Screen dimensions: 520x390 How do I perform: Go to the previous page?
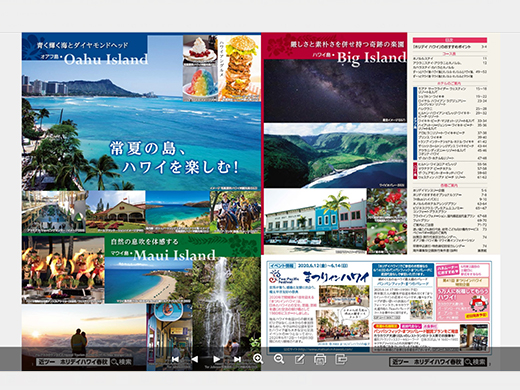(195, 359)
